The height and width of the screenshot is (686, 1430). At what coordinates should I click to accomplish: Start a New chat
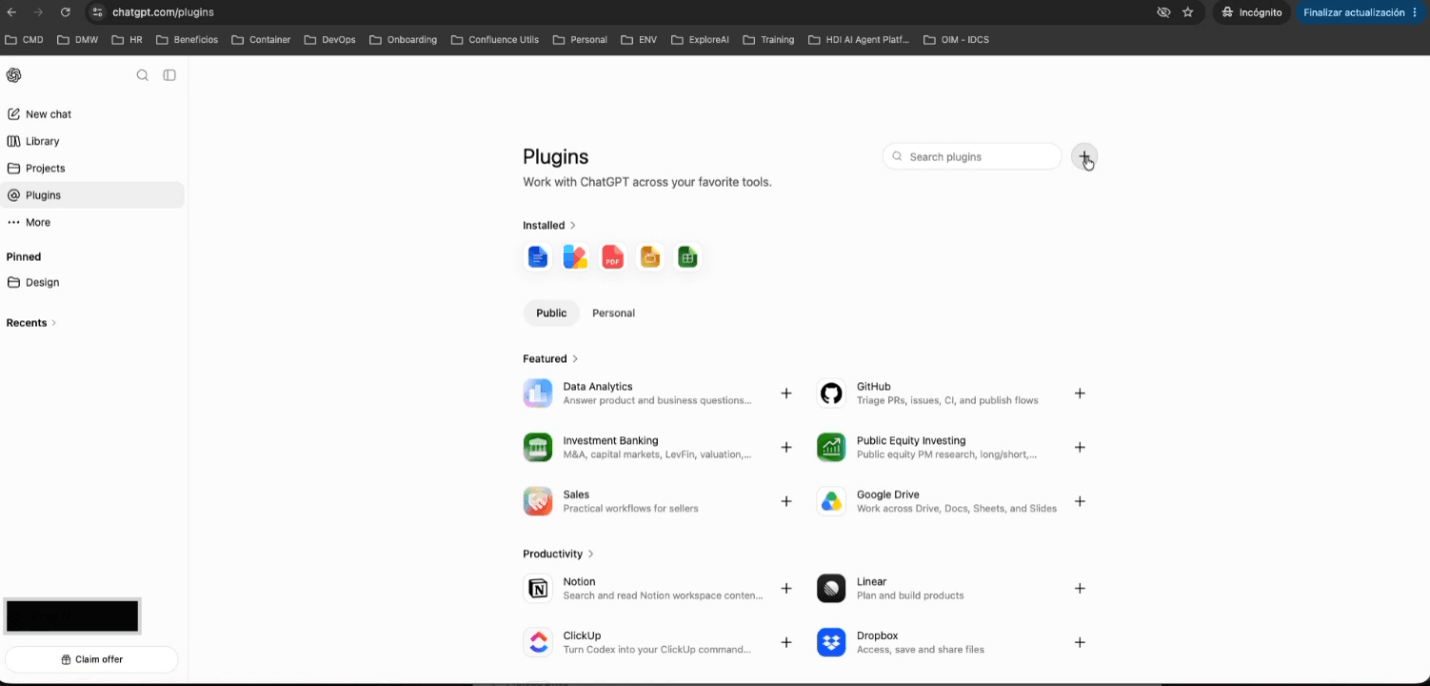point(92,114)
